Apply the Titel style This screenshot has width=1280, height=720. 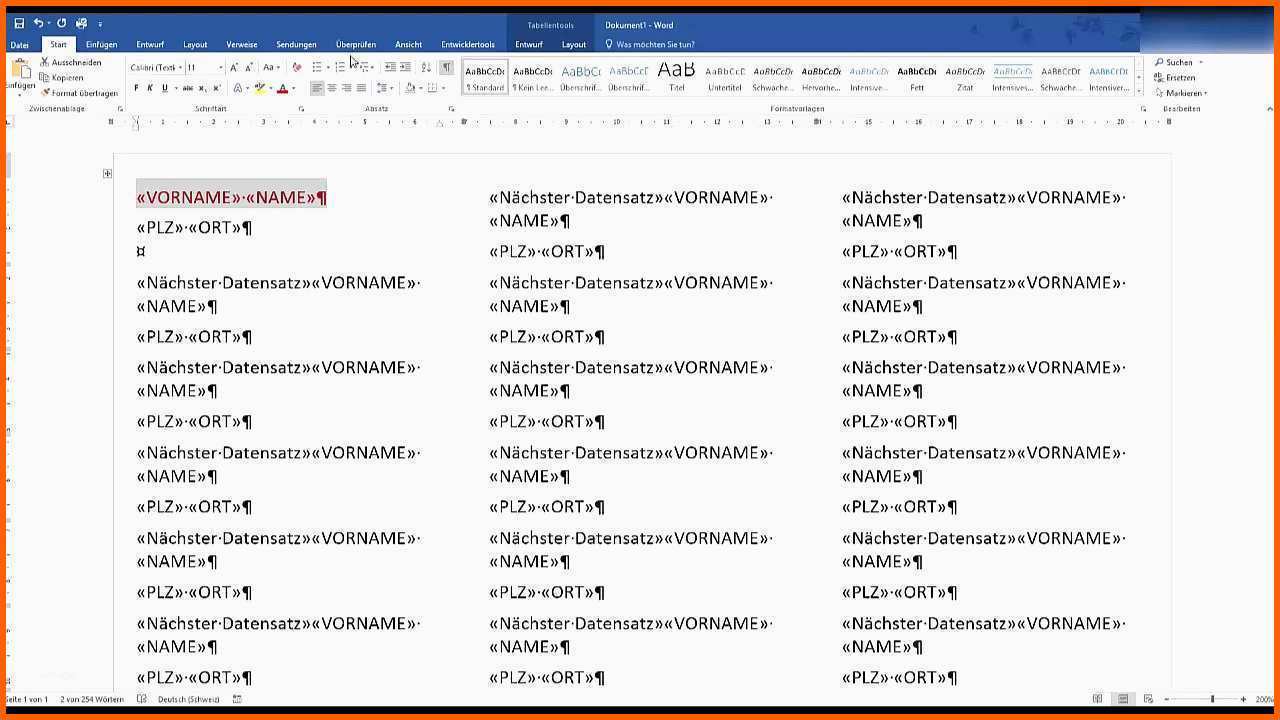pyautogui.click(x=677, y=76)
